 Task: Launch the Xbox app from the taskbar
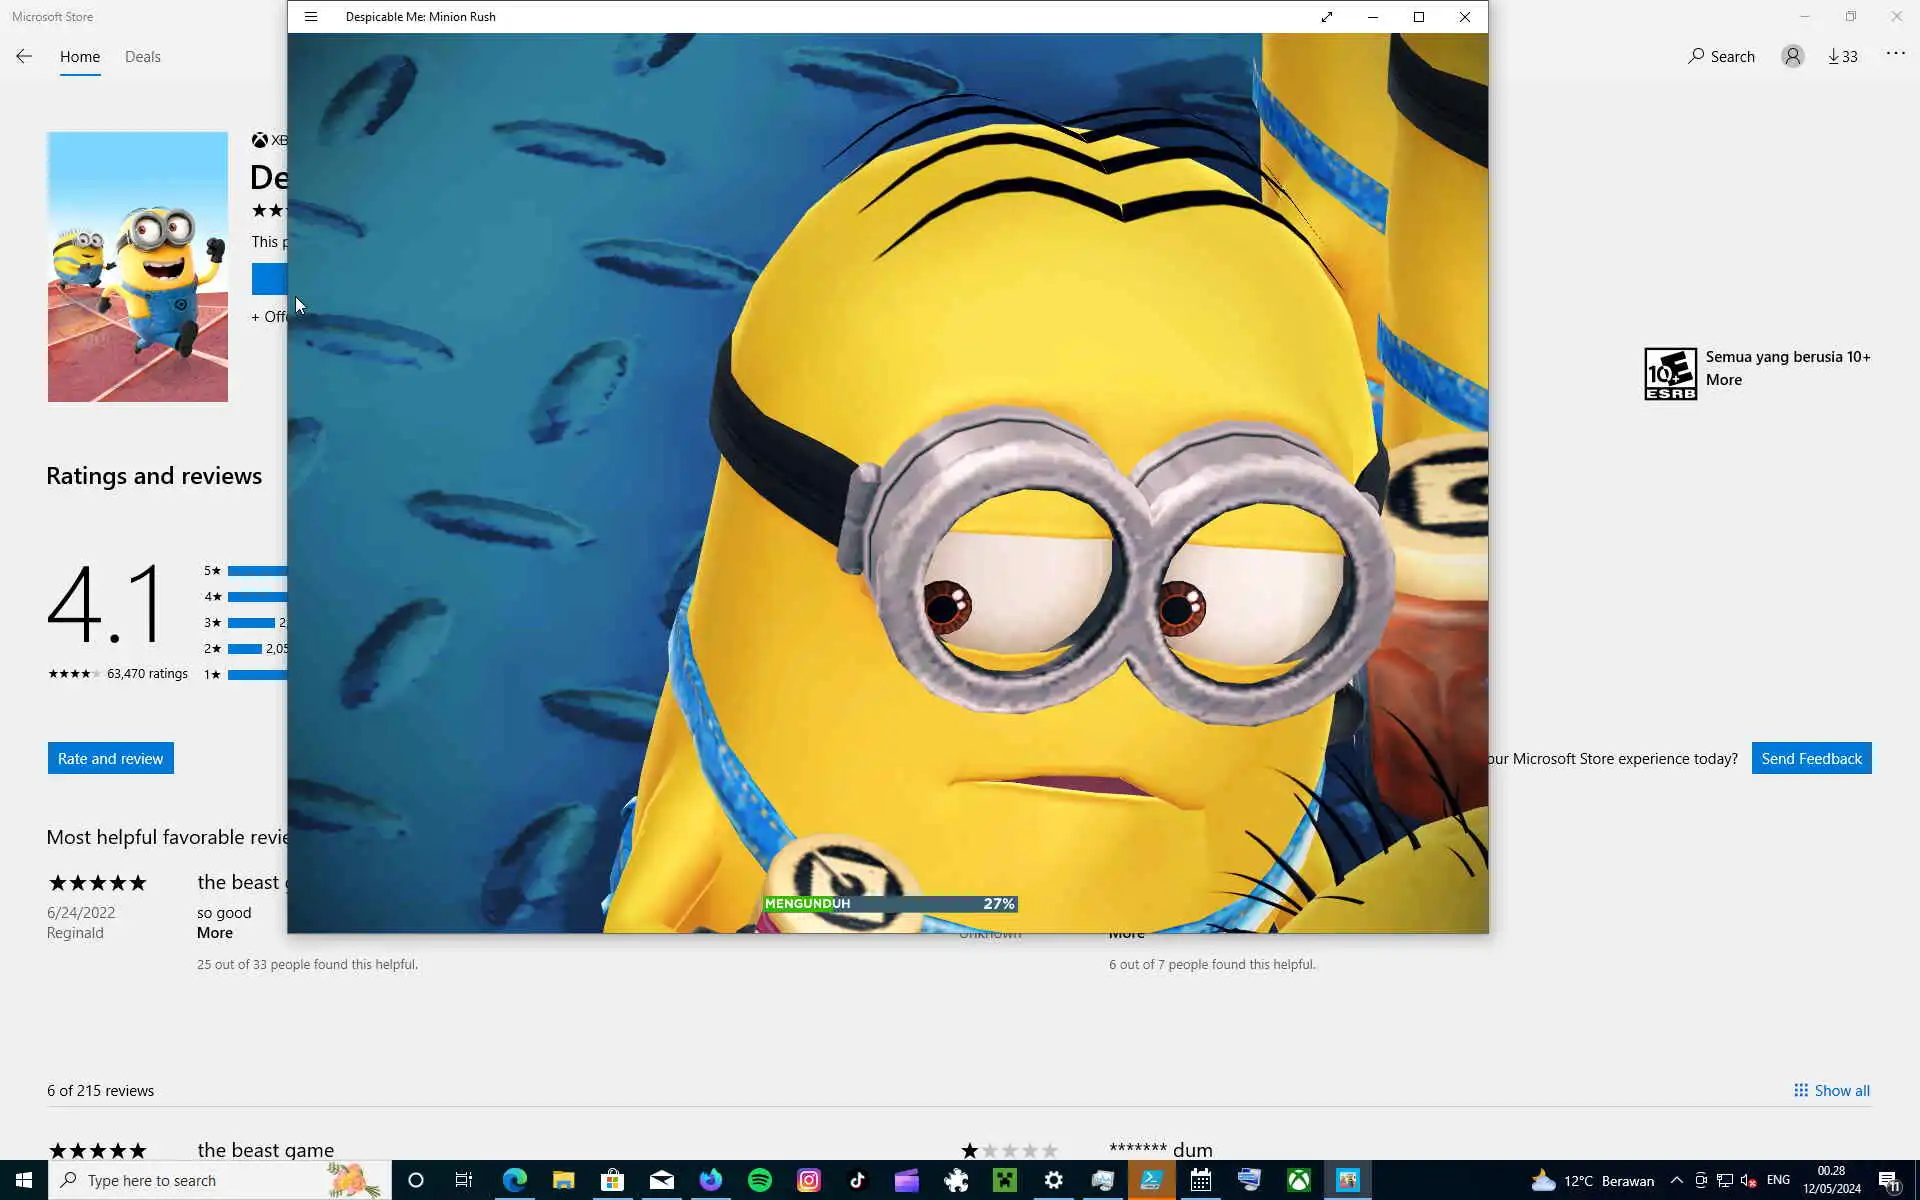1298,1180
